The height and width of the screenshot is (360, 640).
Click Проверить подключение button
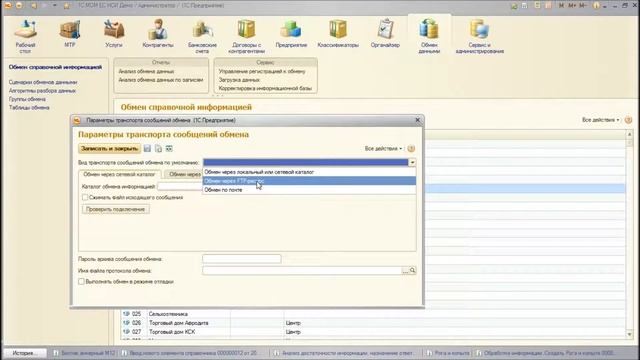[x=116, y=209]
